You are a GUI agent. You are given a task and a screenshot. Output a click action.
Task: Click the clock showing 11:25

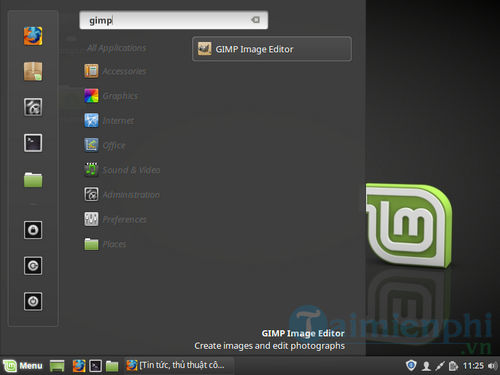[x=473, y=366]
